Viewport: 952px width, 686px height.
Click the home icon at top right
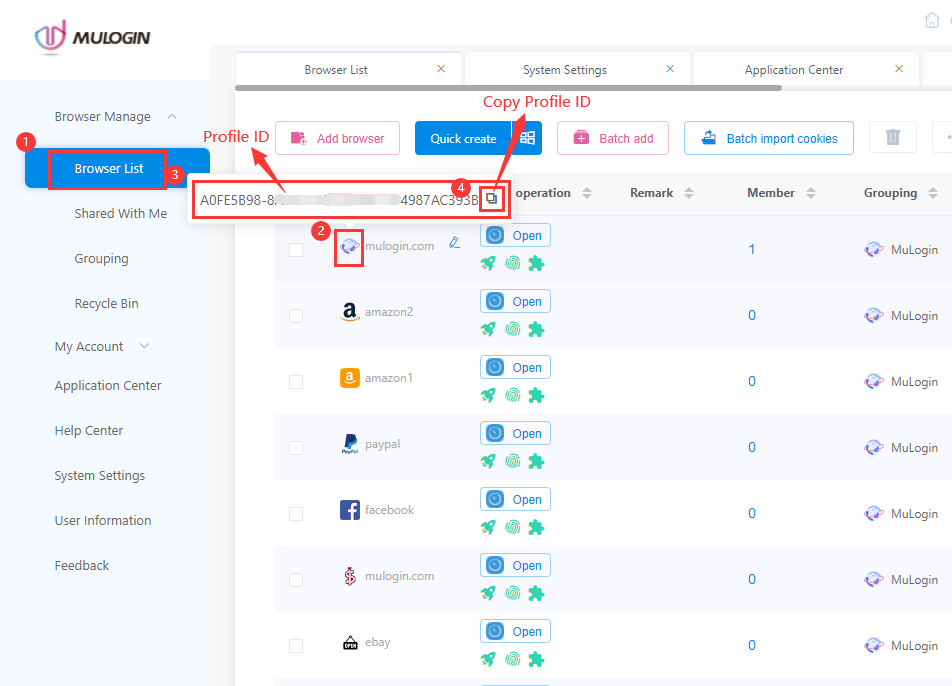point(931,21)
